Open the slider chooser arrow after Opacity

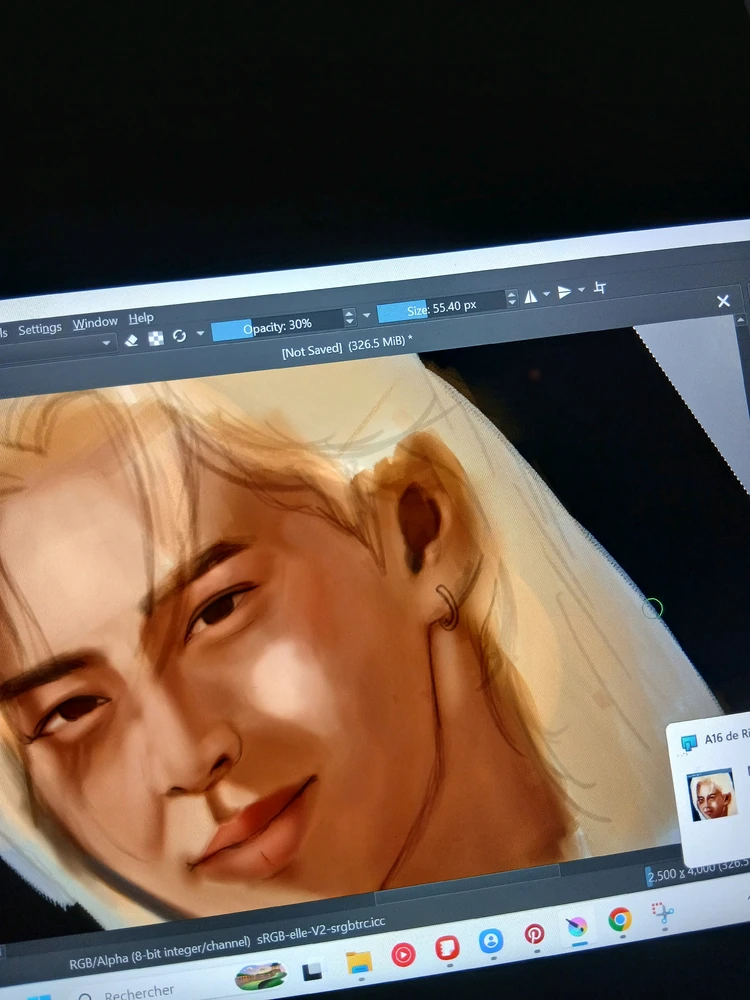tap(367, 314)
